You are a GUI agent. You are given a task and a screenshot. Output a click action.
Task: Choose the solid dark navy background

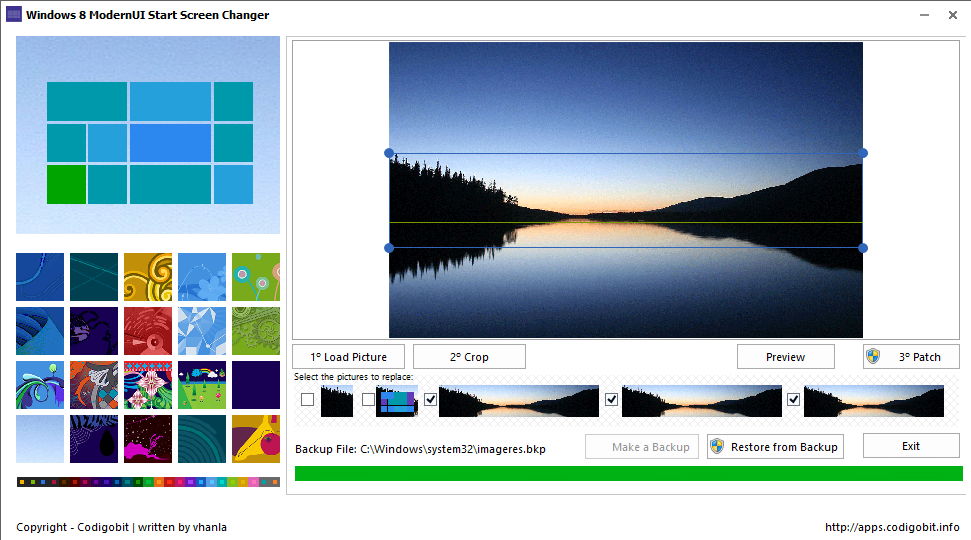pyautogui.click(x=256, y=385)
